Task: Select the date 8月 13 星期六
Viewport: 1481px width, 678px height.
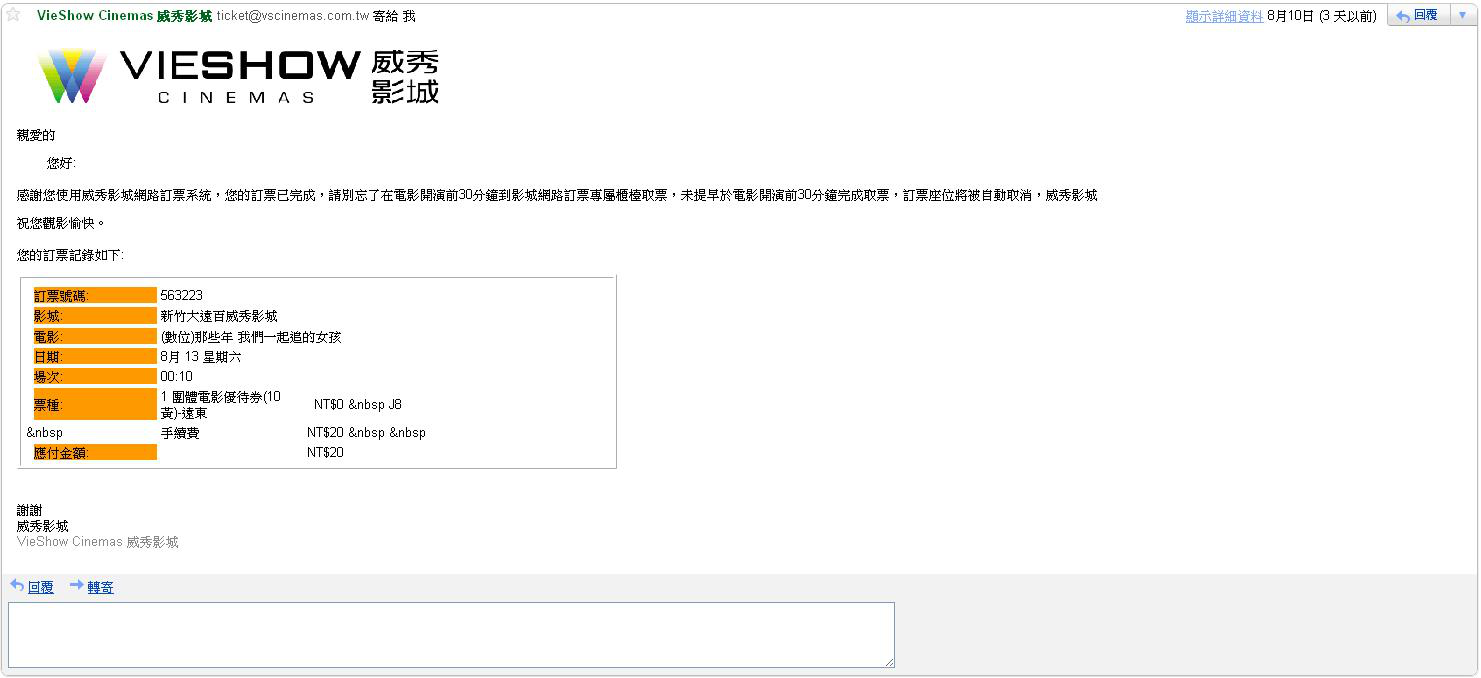Action: pos(200,357)
